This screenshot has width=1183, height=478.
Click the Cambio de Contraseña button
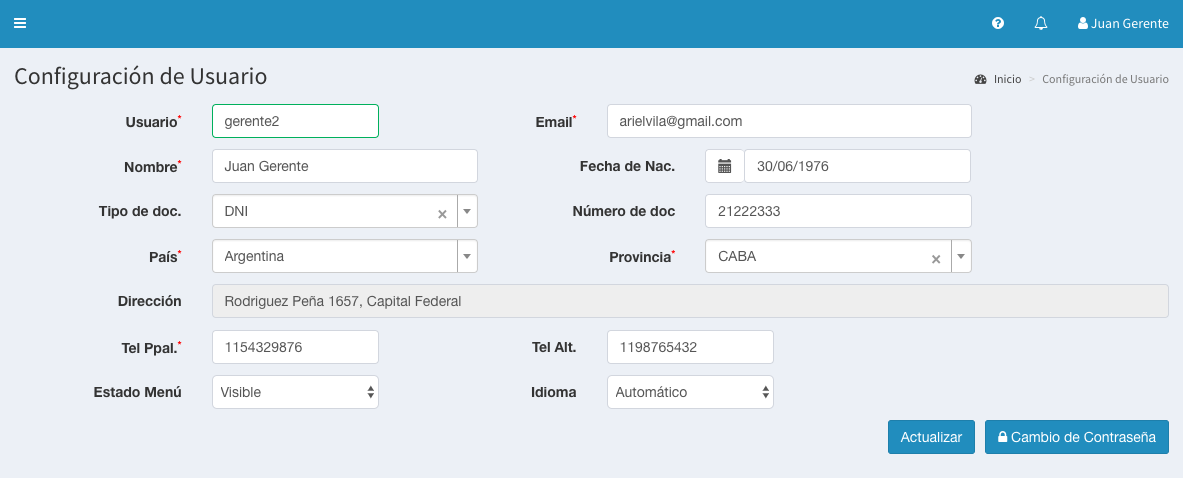click(x=1076, y=437)
